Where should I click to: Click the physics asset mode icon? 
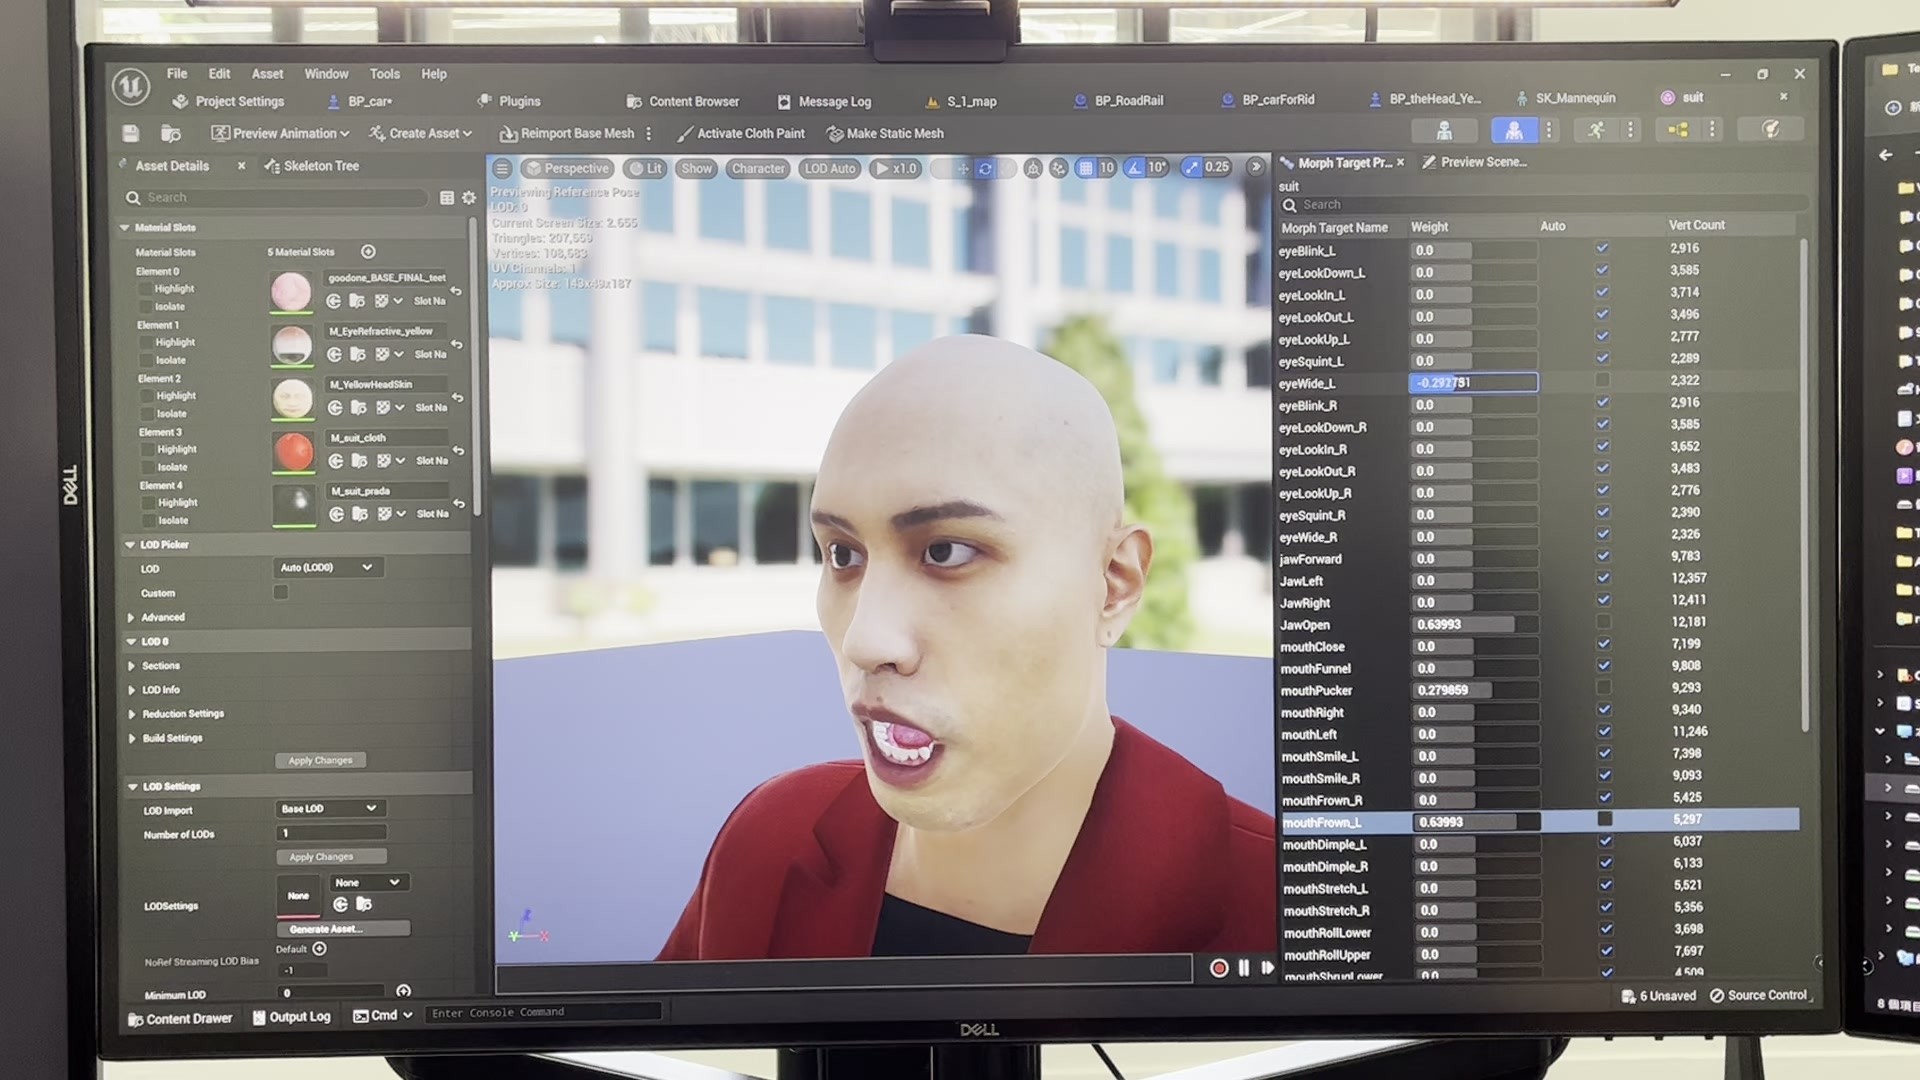[x=1770, y=129]
